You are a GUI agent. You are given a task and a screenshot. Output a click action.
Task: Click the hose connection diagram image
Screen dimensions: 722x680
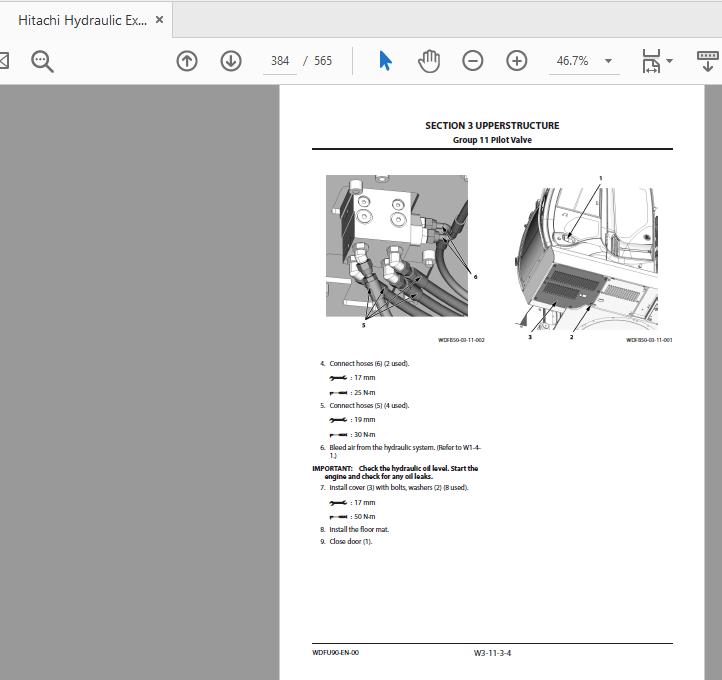(397, 246)
